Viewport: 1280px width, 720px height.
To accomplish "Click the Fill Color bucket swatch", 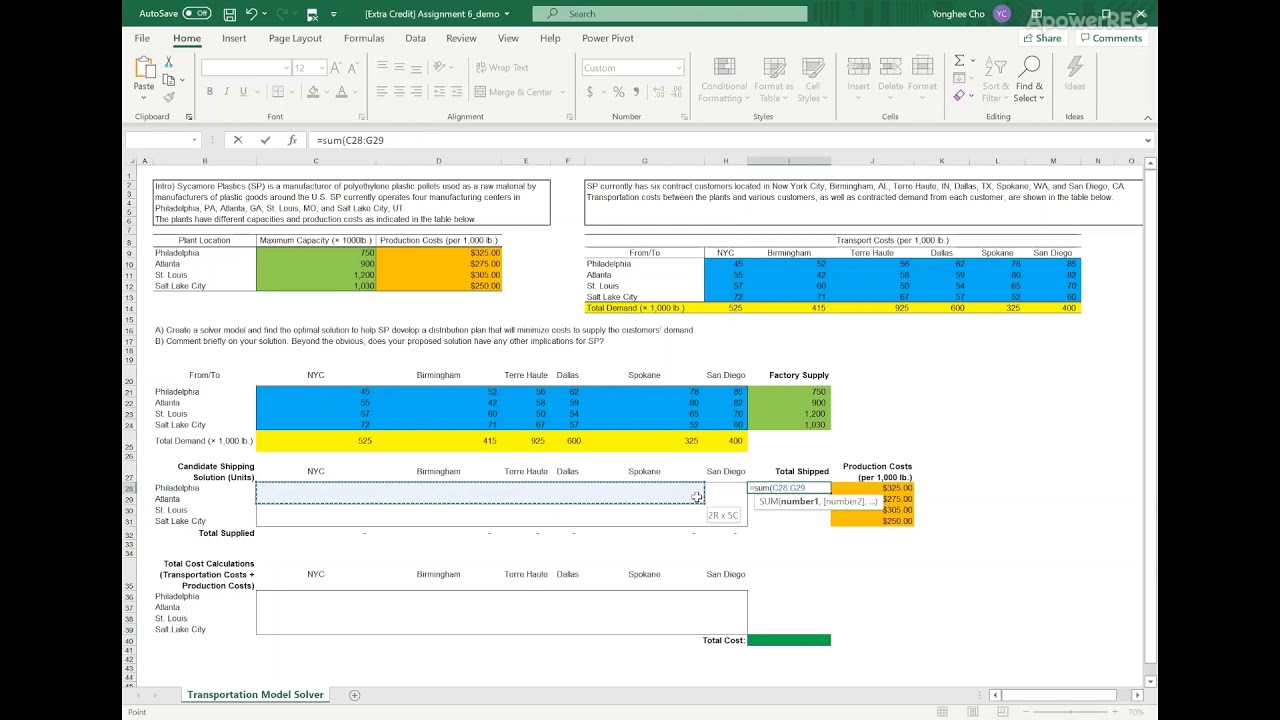I will pos(312,92).
